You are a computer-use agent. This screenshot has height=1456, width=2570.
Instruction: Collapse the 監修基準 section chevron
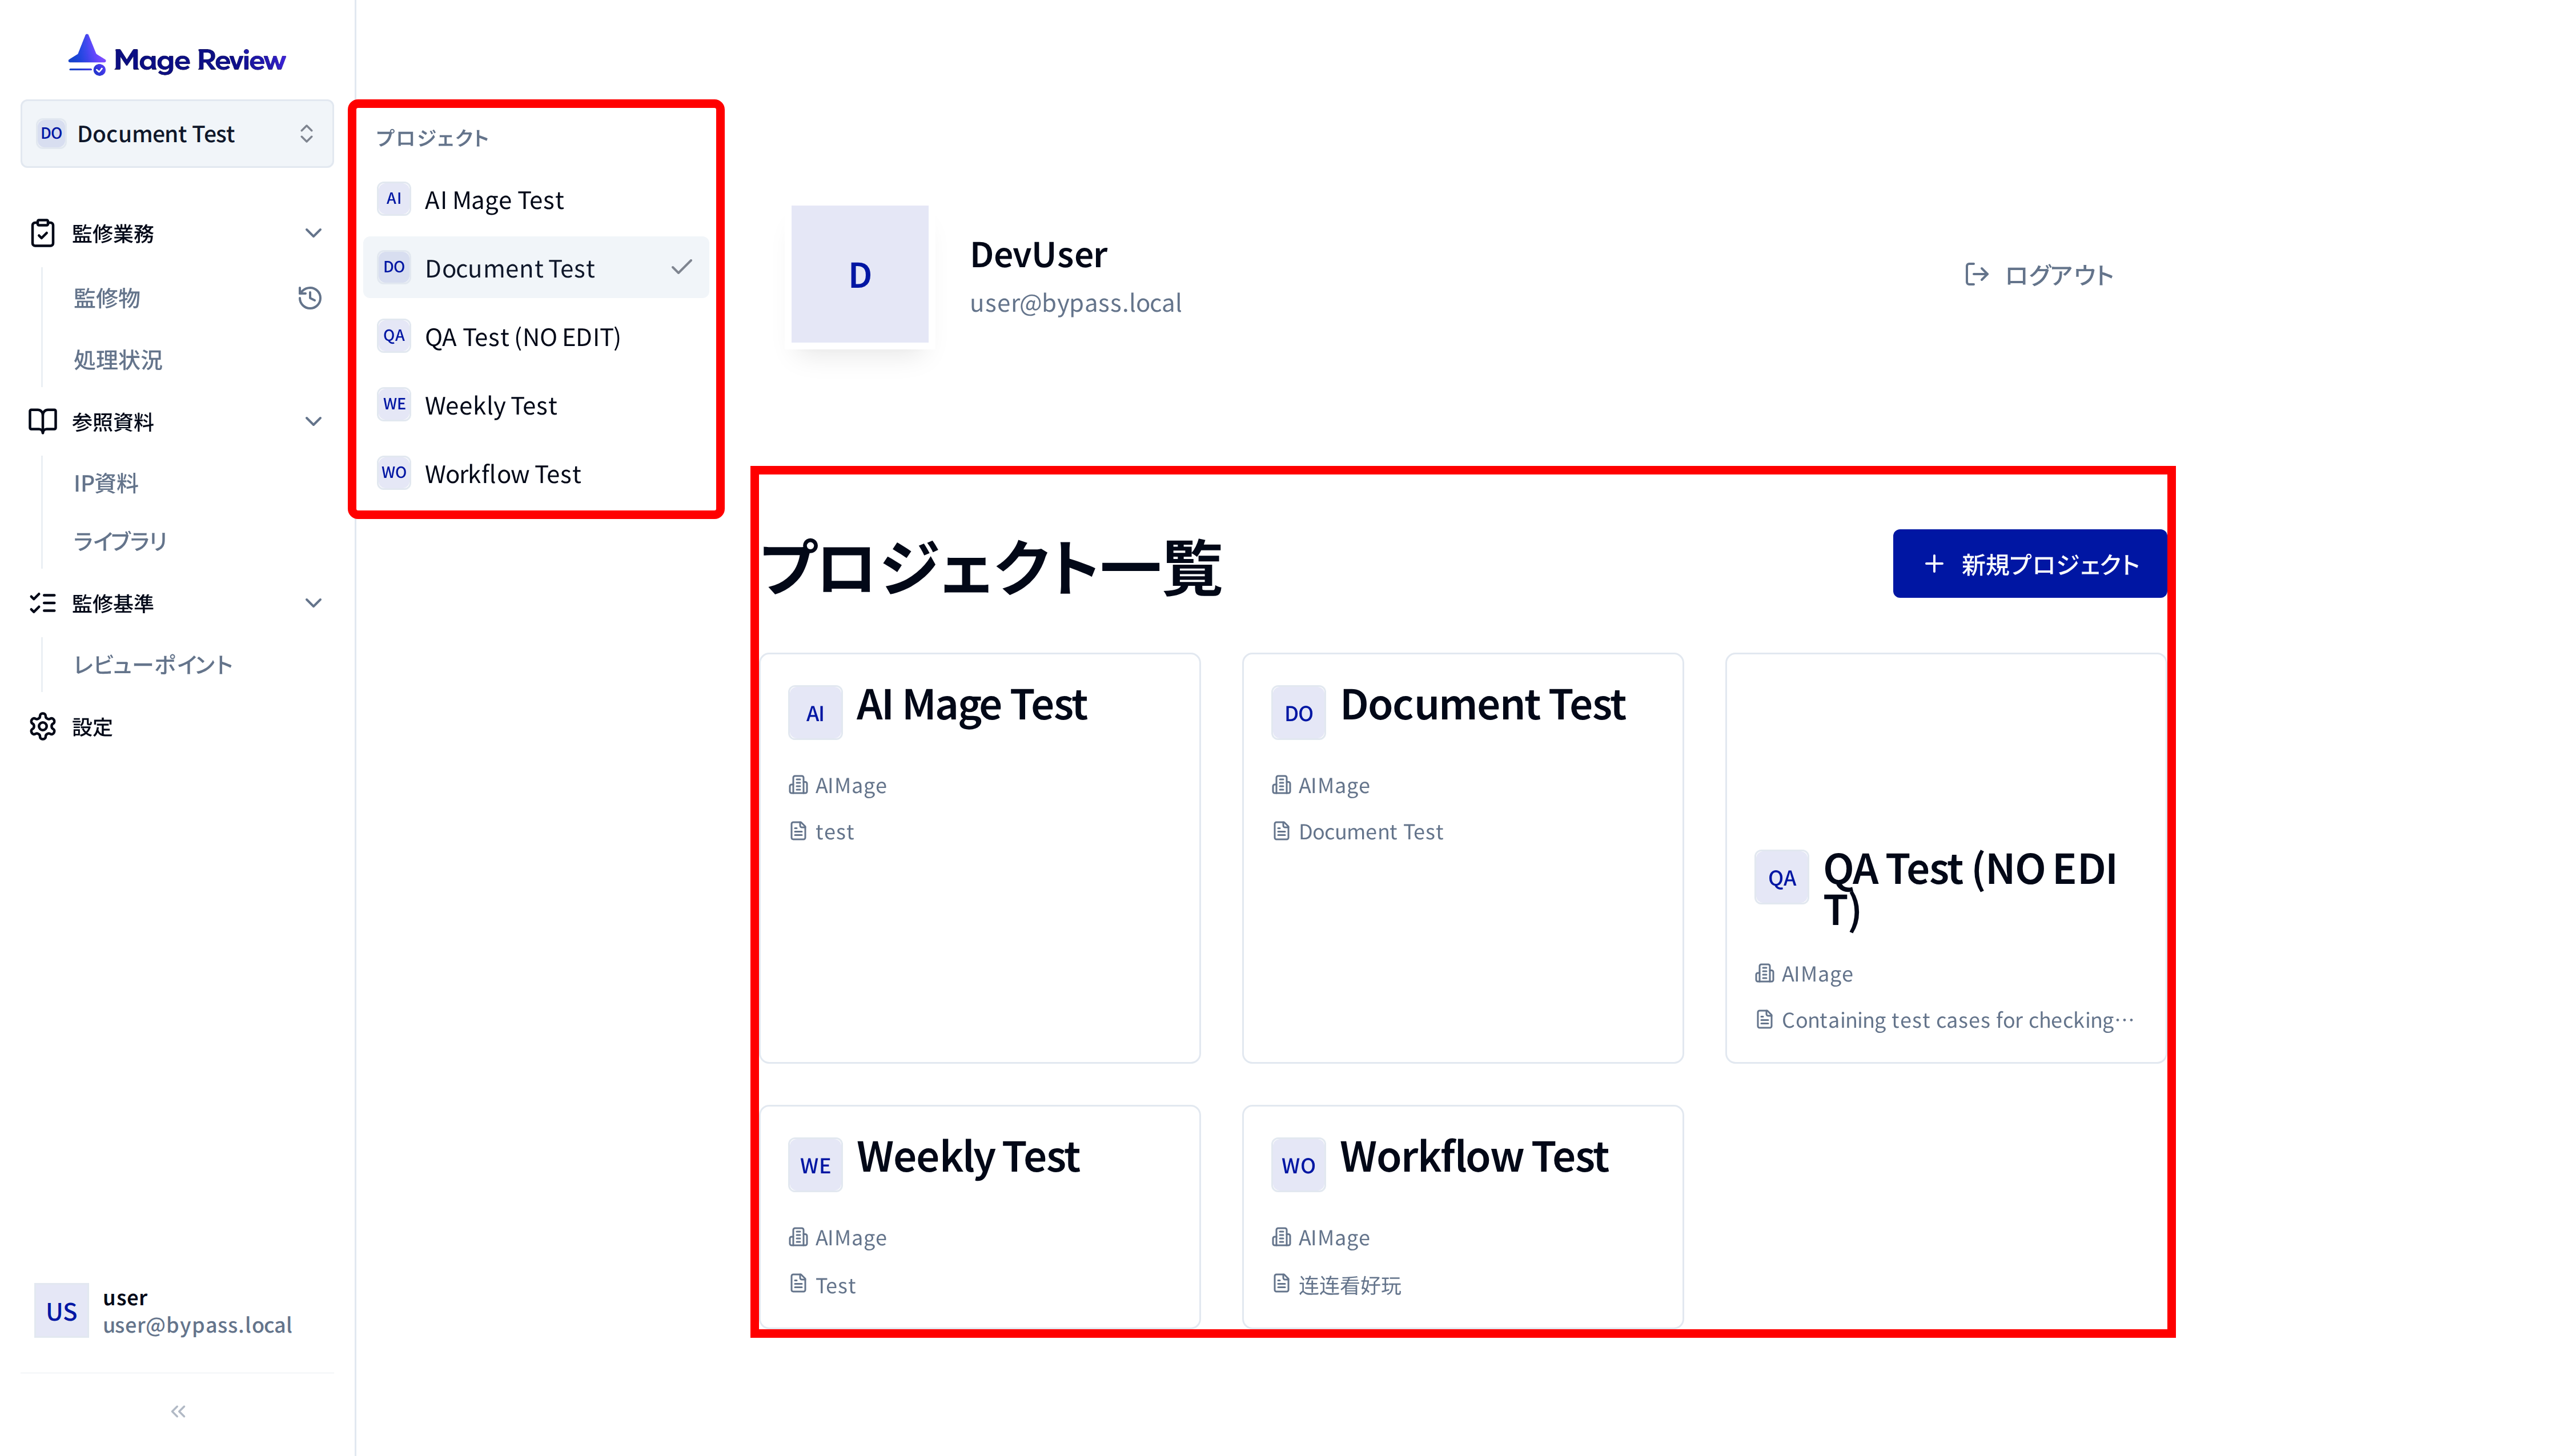pos(313,603)
